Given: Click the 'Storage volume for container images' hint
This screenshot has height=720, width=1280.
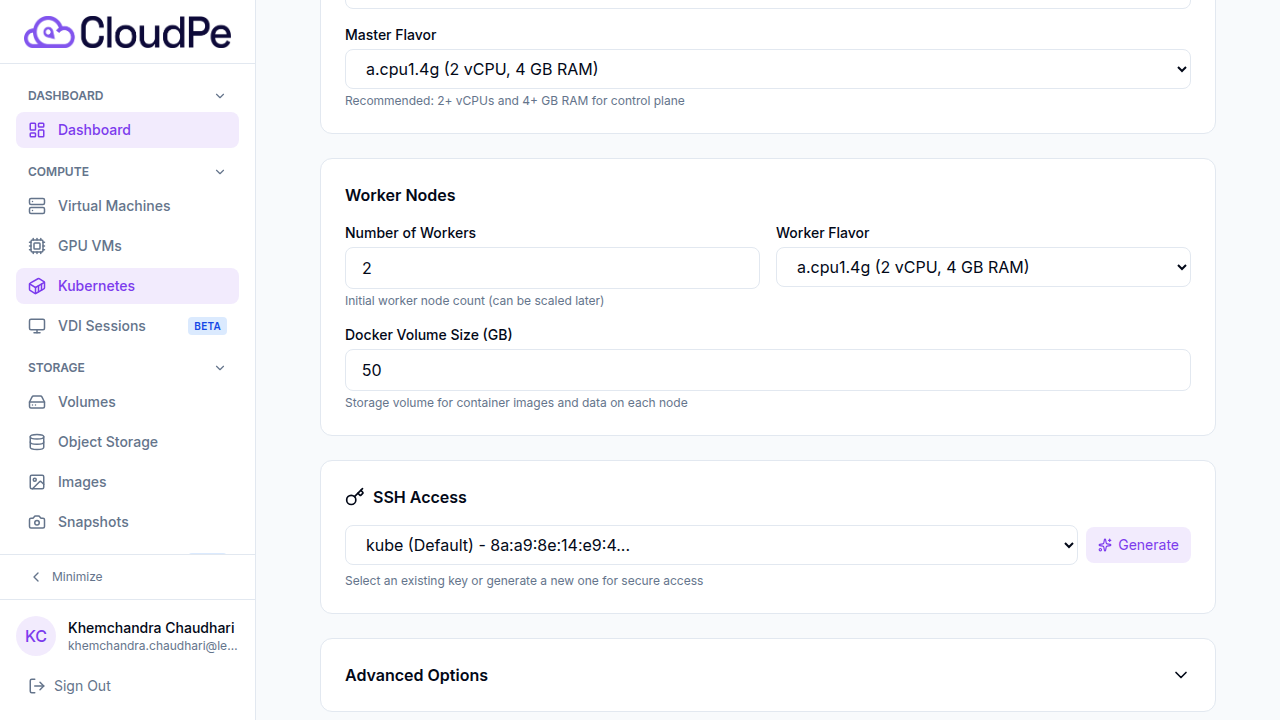Looking at the screenshot, I should 516,403.
